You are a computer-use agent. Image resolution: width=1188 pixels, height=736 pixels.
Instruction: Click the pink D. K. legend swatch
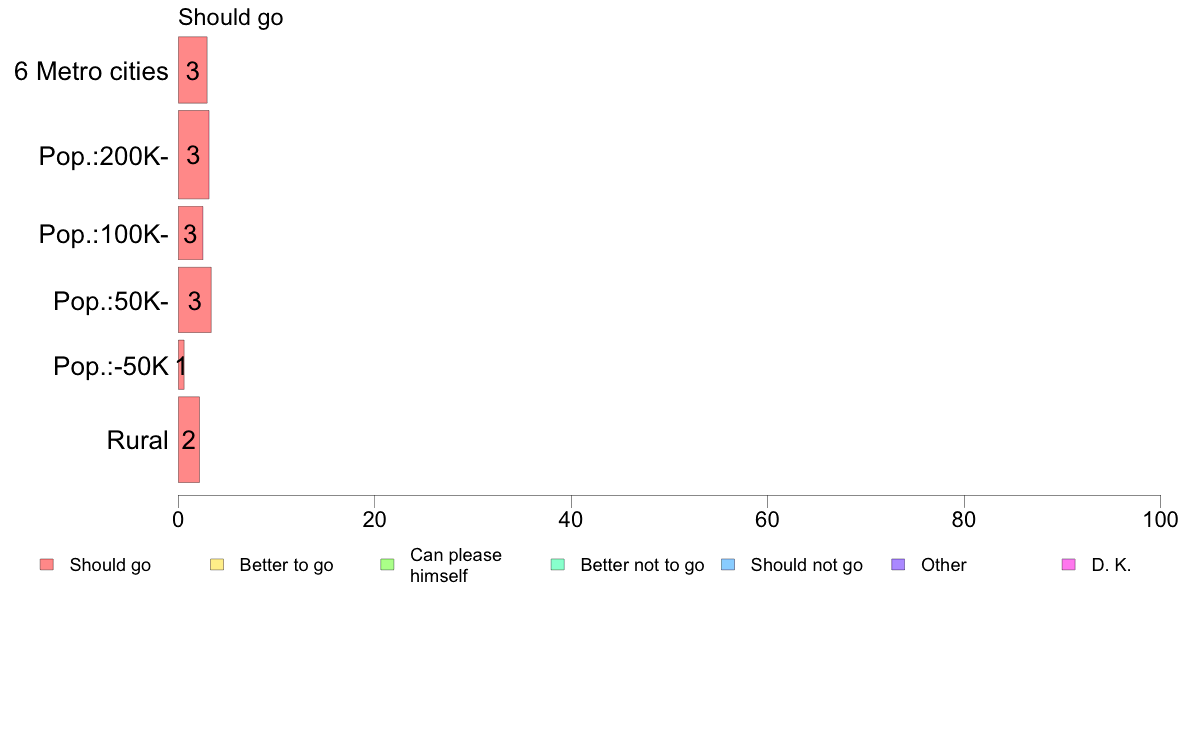pyautogui.click(x=1069, y=565)
